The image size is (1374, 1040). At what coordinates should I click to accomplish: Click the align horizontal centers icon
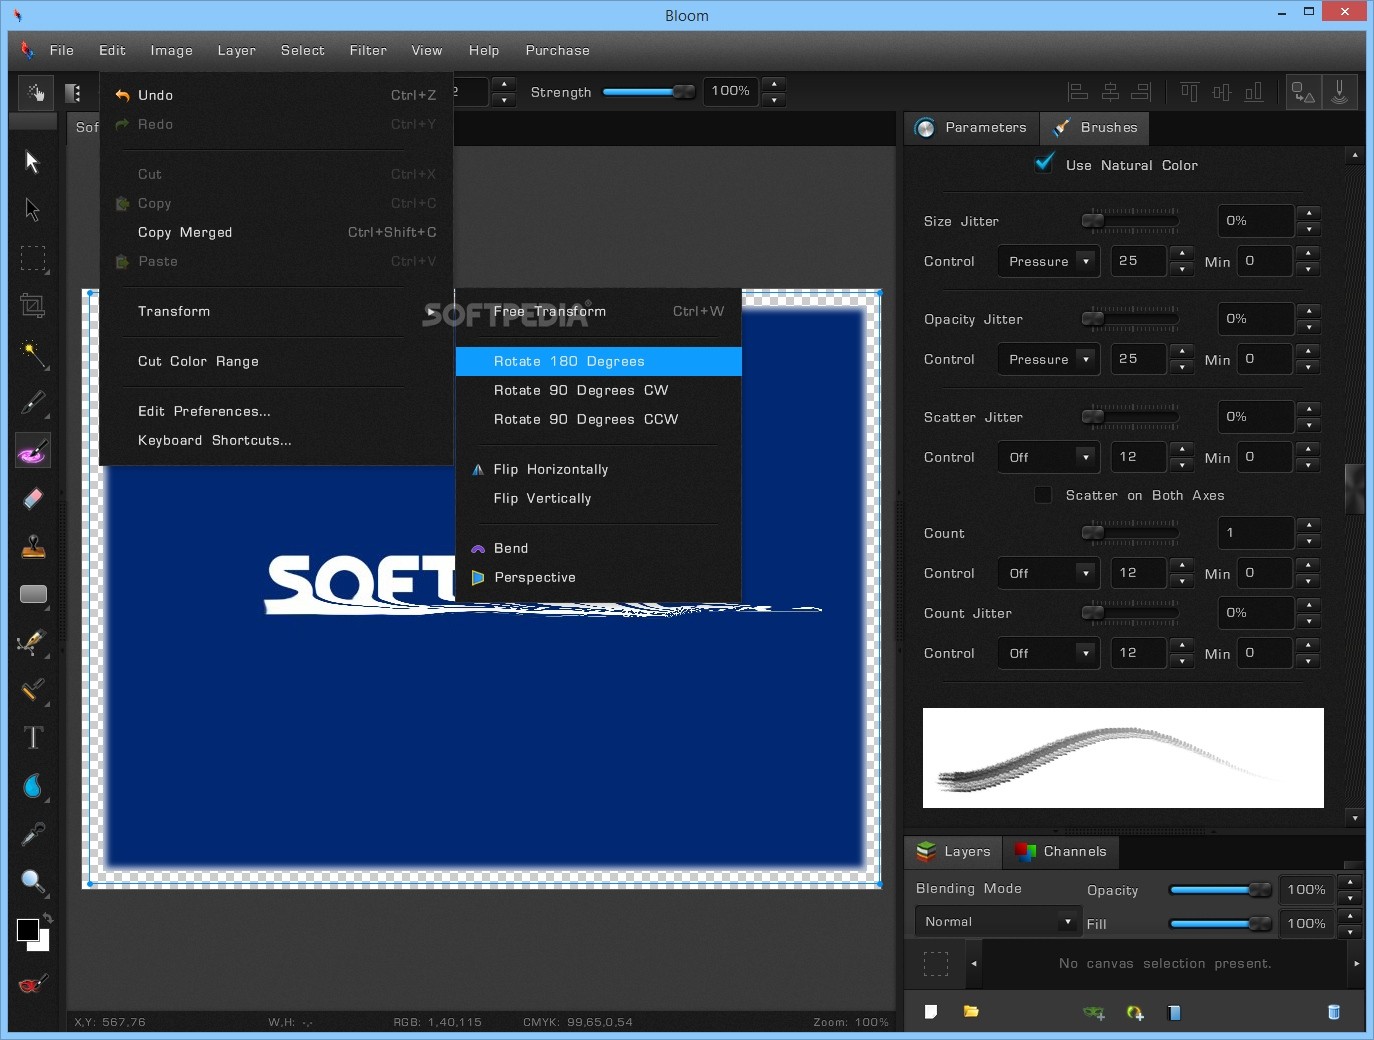click(1110, 93)
